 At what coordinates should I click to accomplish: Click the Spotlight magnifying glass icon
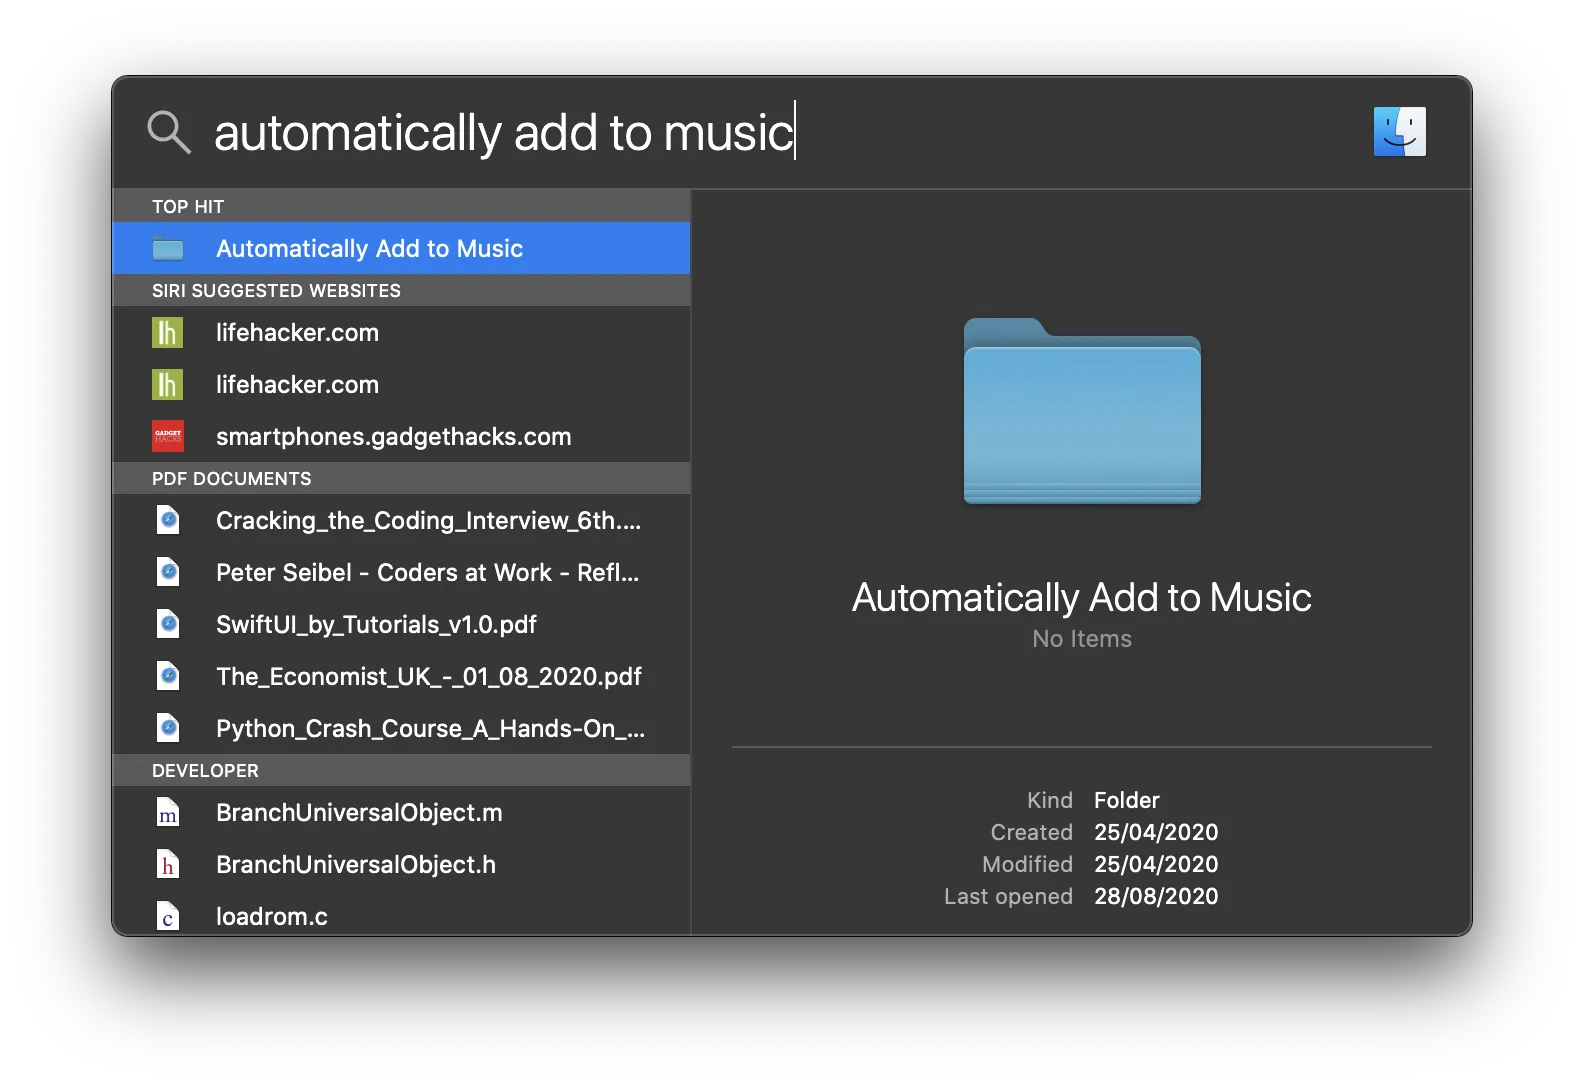[x=168, y=132]
